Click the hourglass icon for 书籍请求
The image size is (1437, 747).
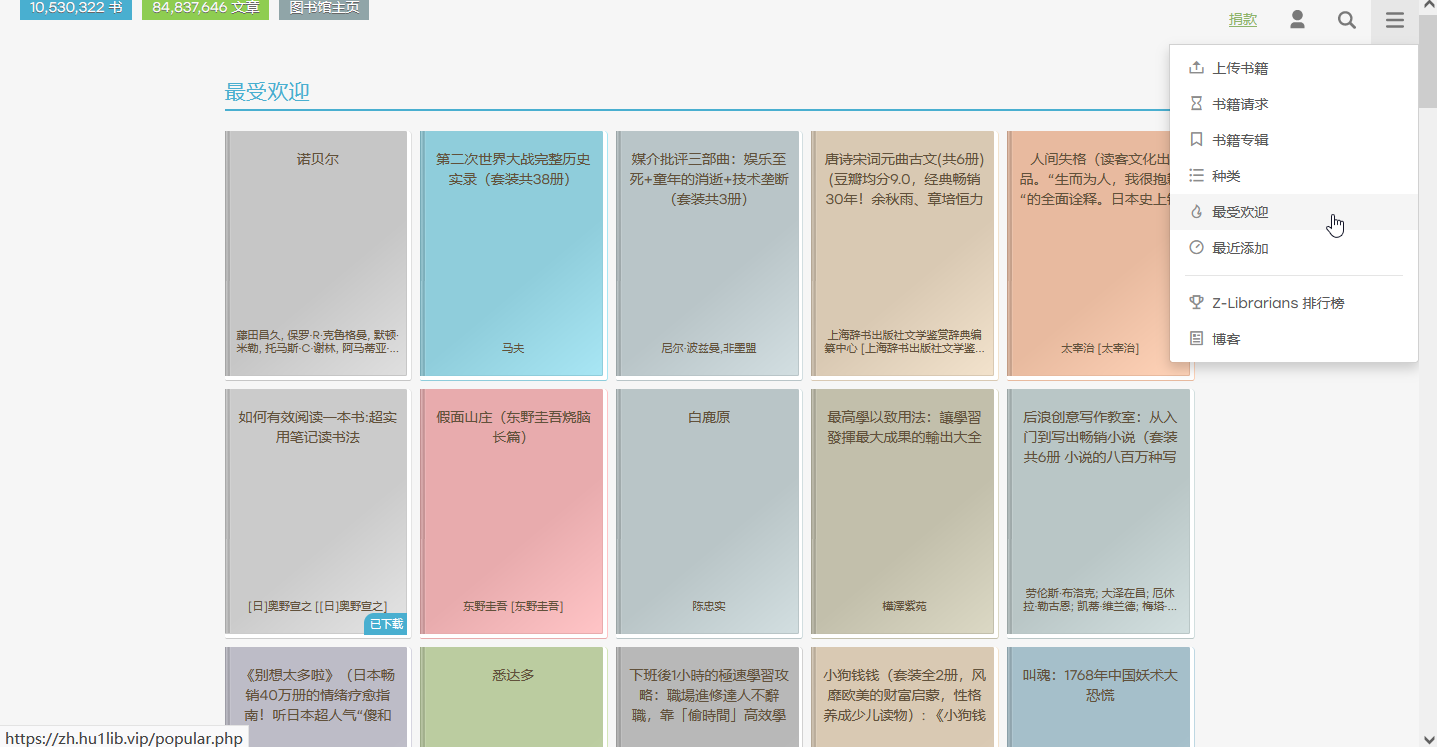pos(1196,104)
